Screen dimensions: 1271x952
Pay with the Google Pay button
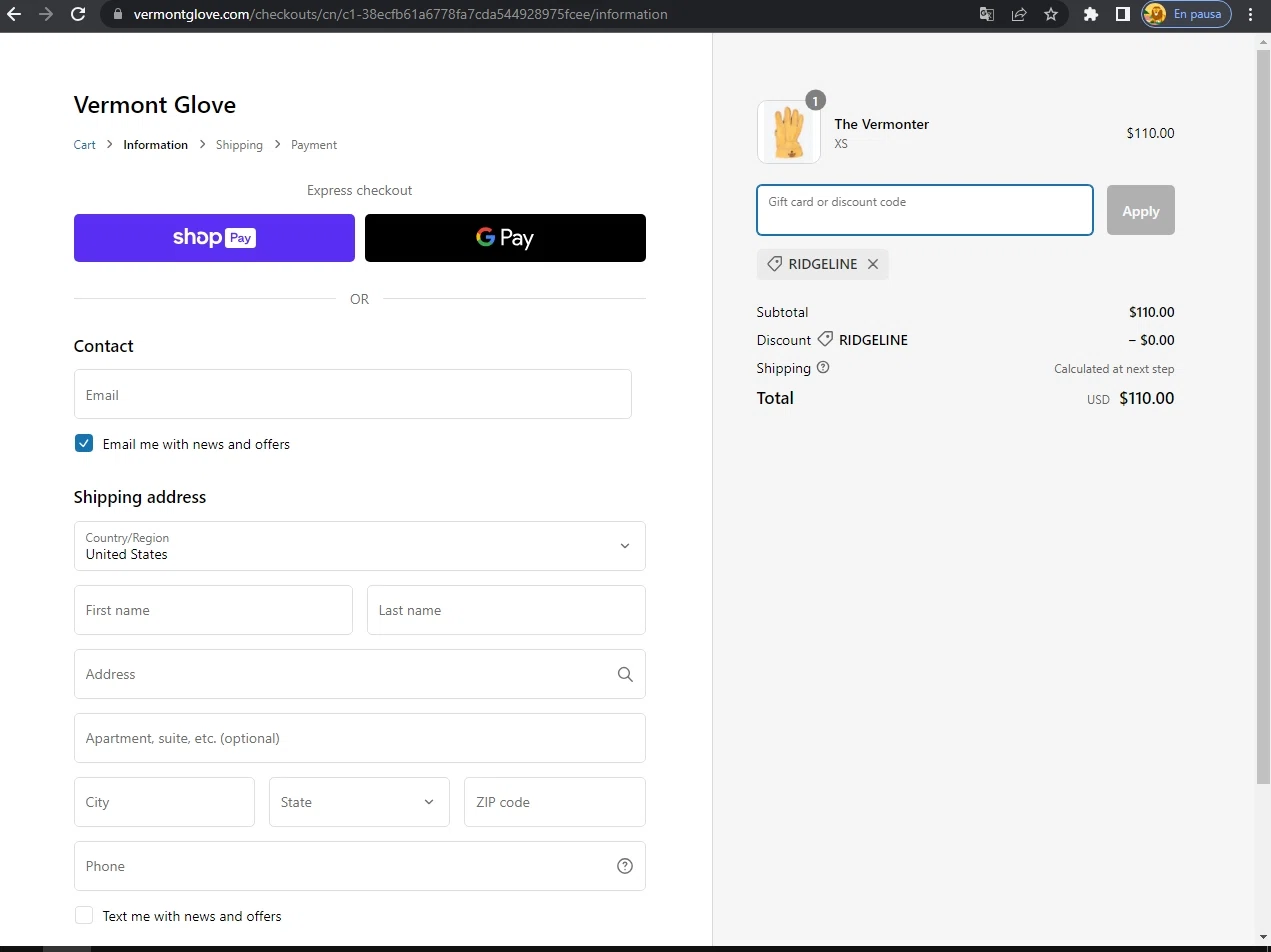[505, 238]
